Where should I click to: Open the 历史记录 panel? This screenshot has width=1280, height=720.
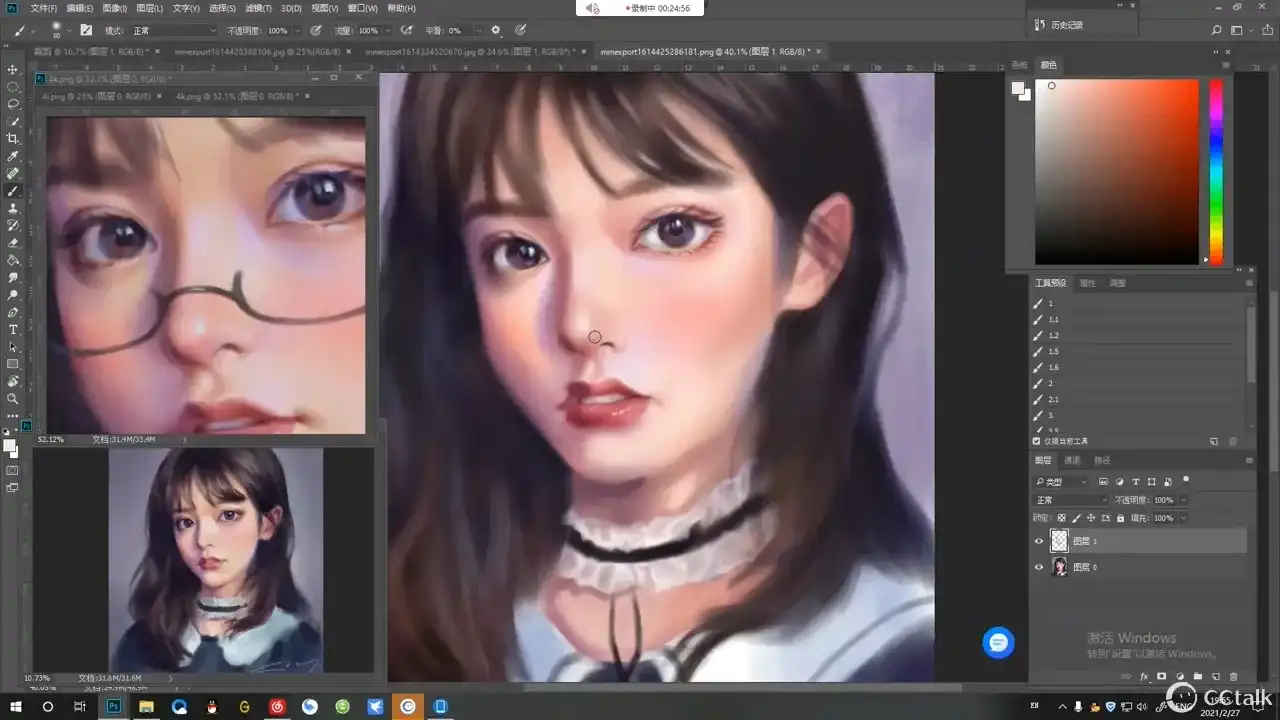1066,25
